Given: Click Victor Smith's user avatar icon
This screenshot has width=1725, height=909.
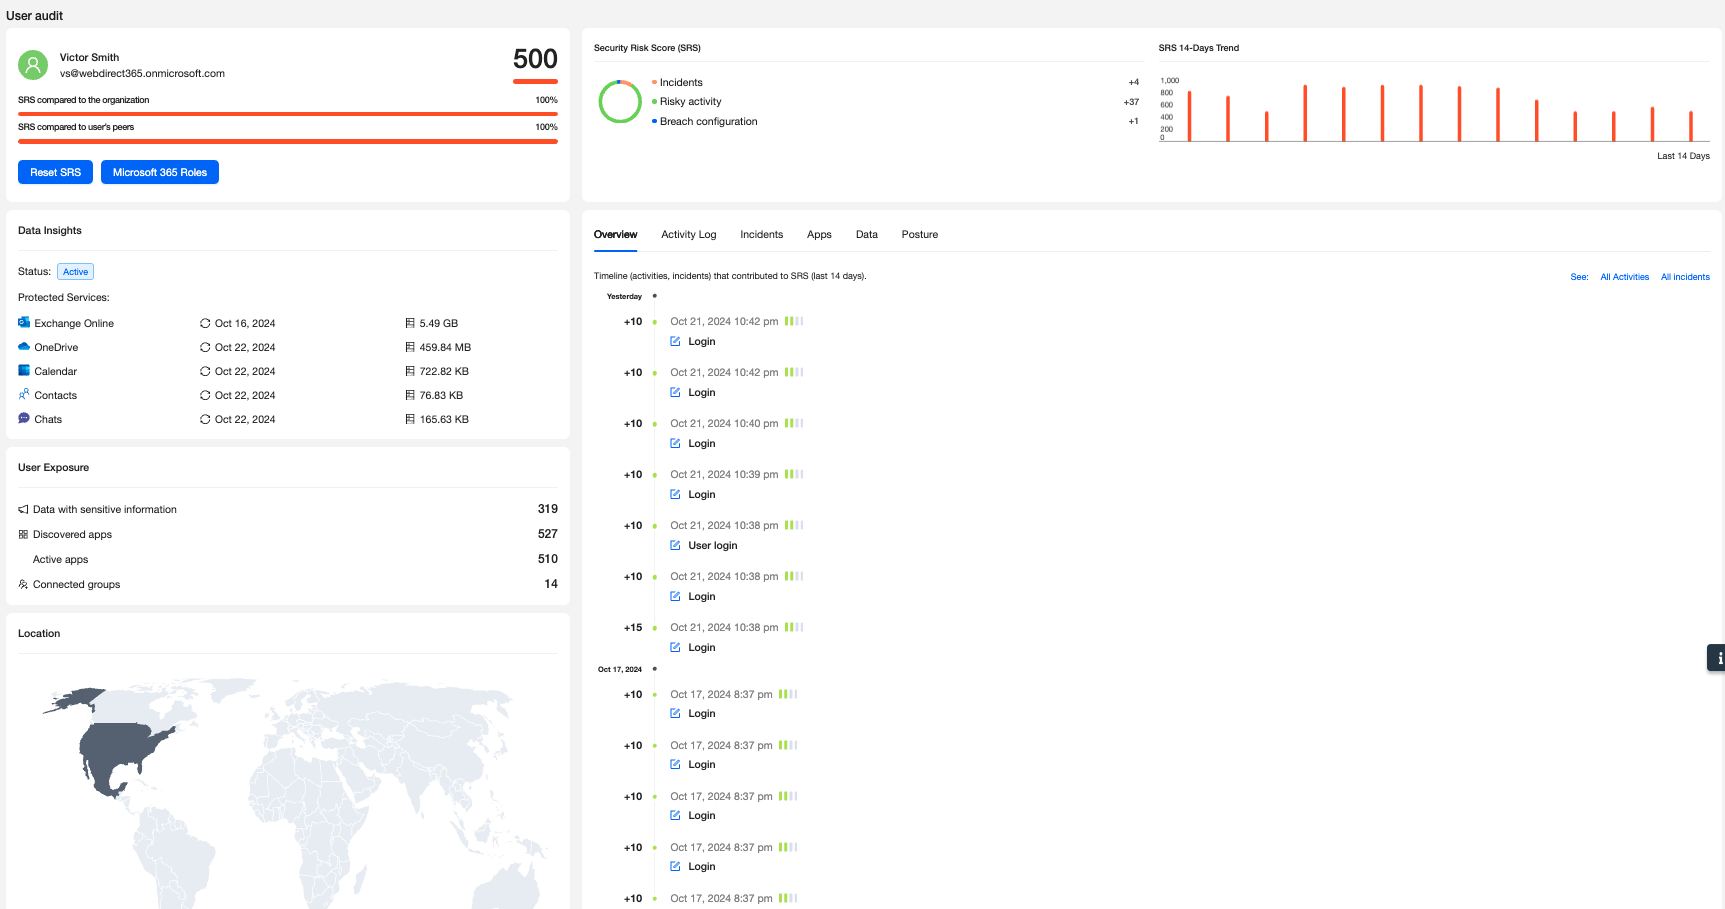Looking at the screenshot, I should [33, 65].
